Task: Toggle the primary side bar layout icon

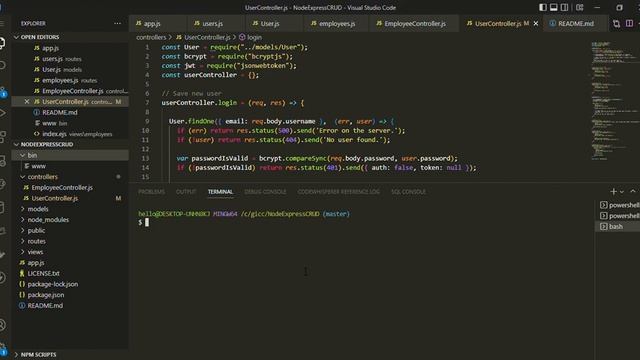Action: click(542, 7)
